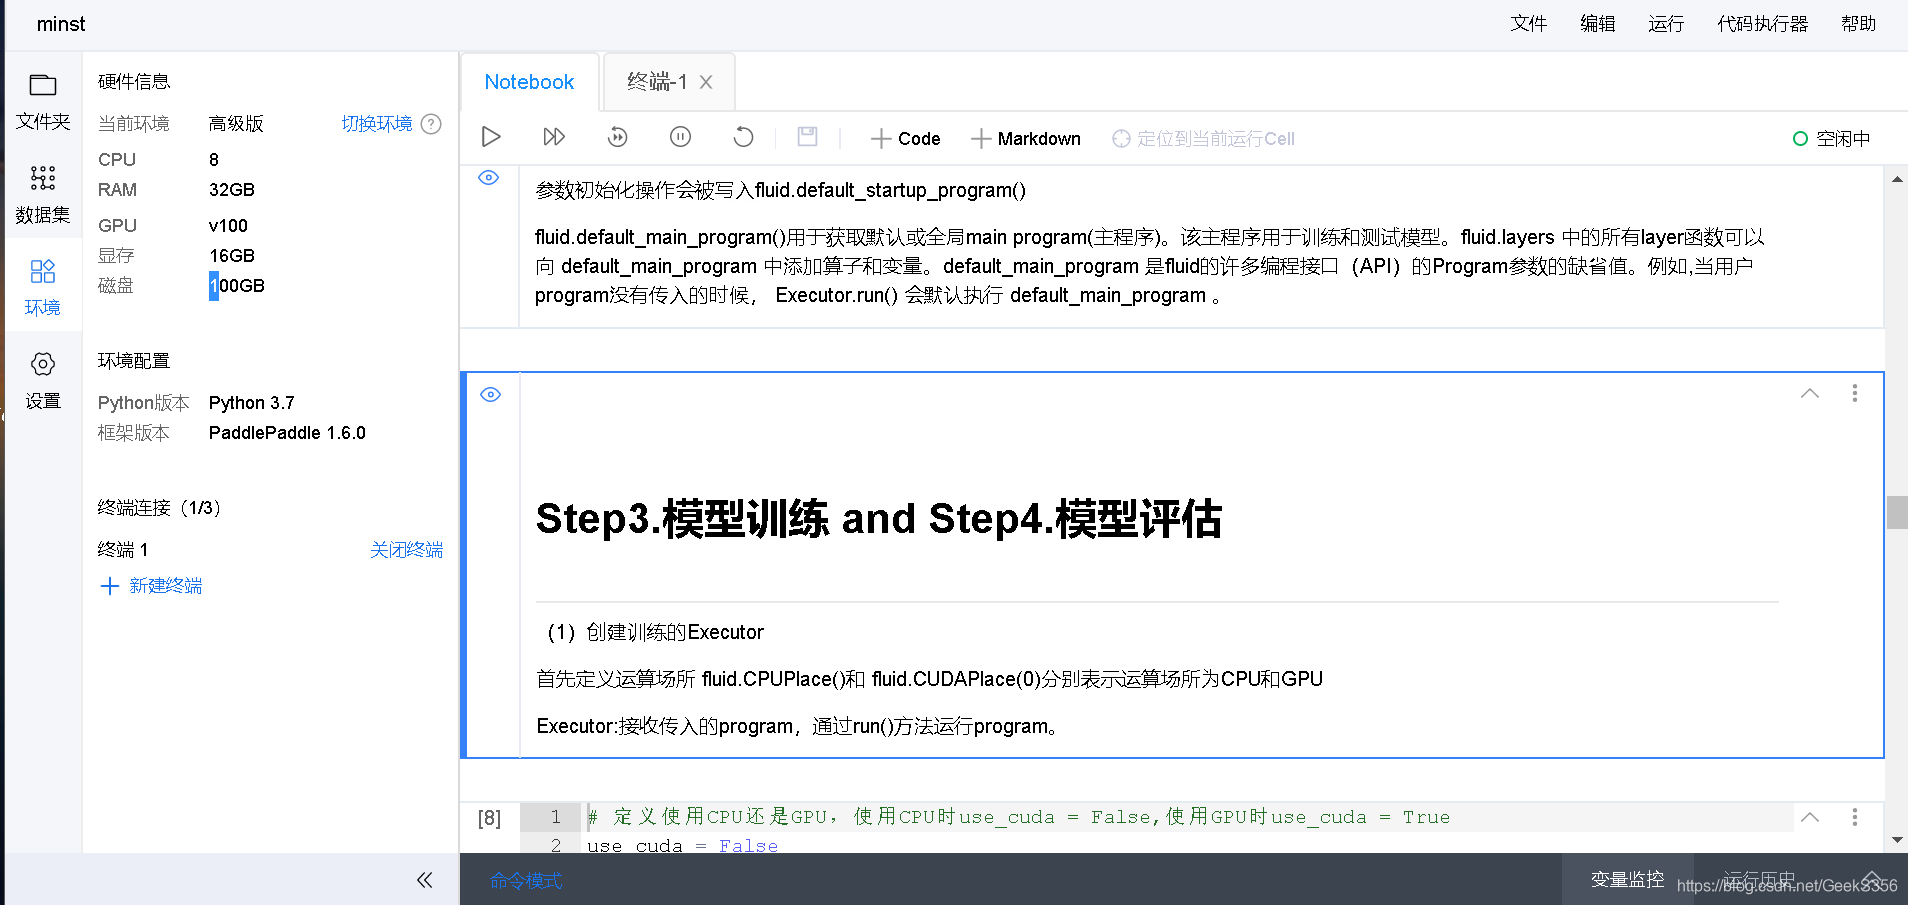Switch to the Notebook tab
This screenshot has width=1908, height=905.
coord(529,82)
